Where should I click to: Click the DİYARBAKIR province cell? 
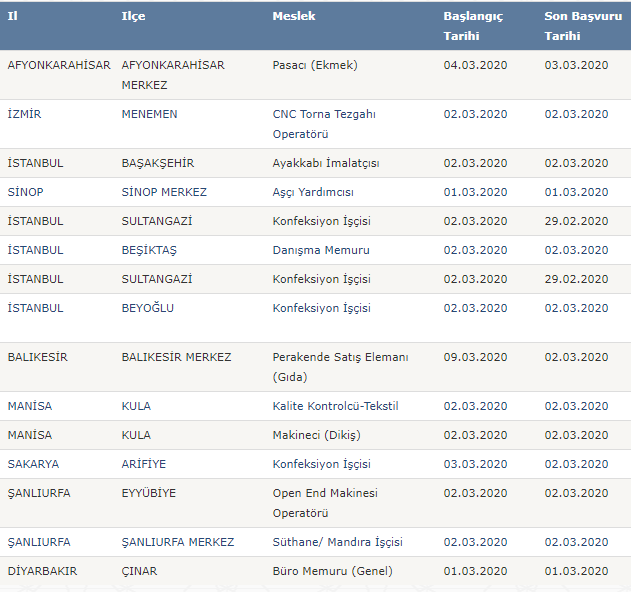point(41,571)
